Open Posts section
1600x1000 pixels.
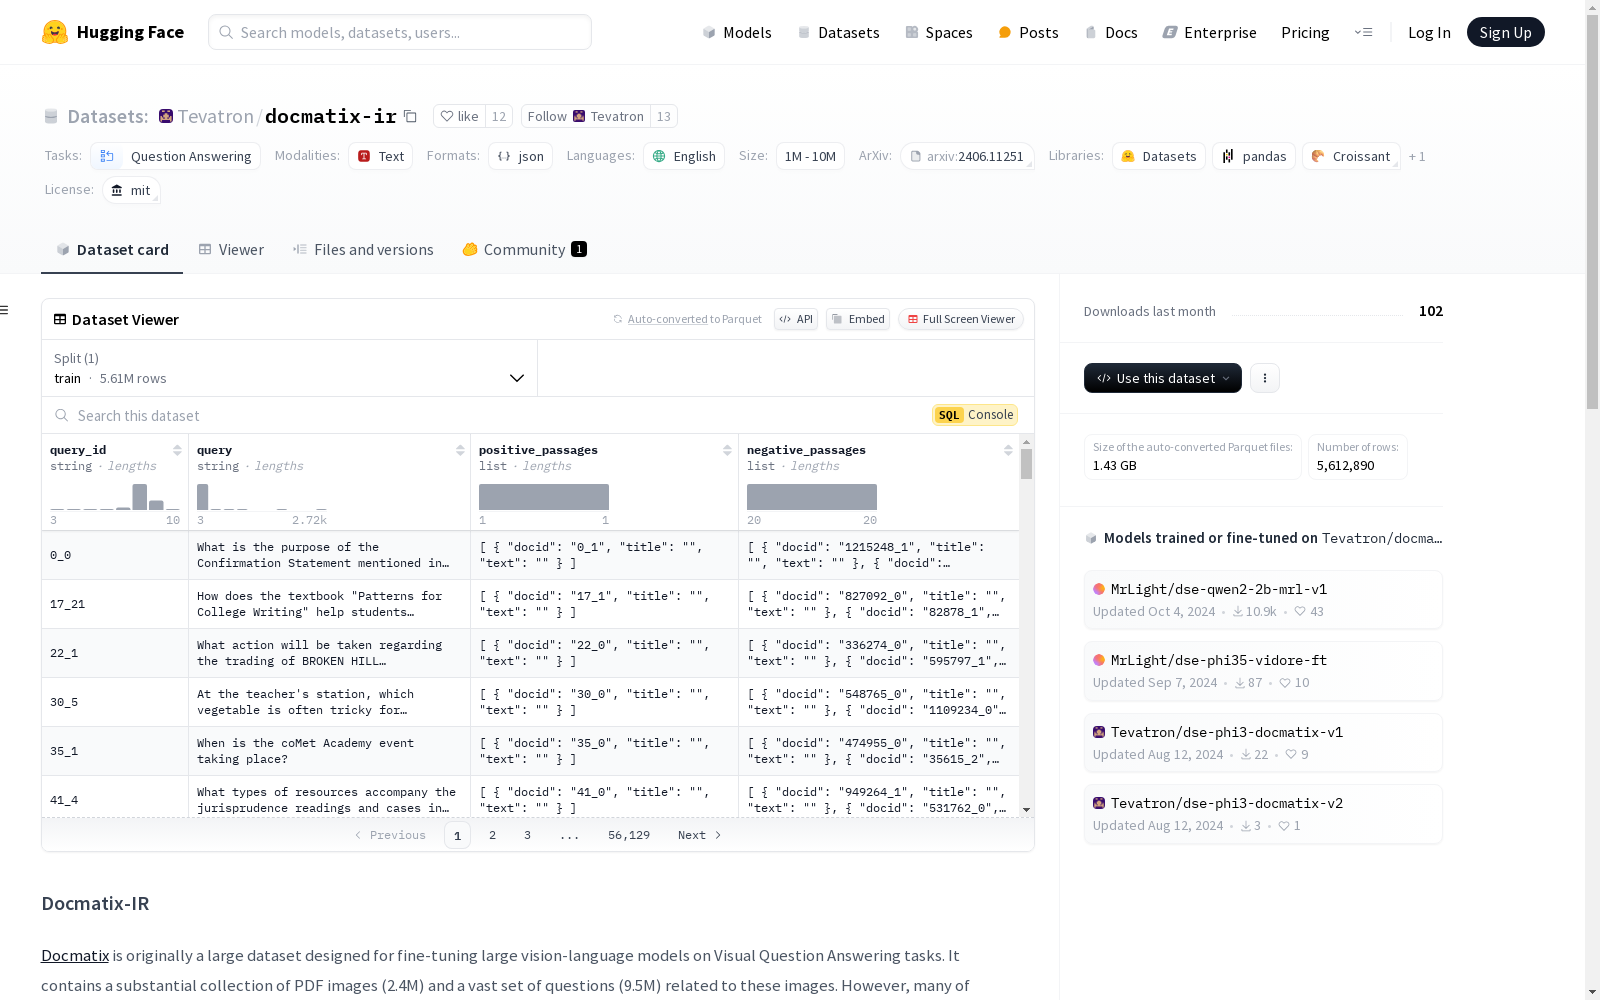click(x=1028, y=32)
